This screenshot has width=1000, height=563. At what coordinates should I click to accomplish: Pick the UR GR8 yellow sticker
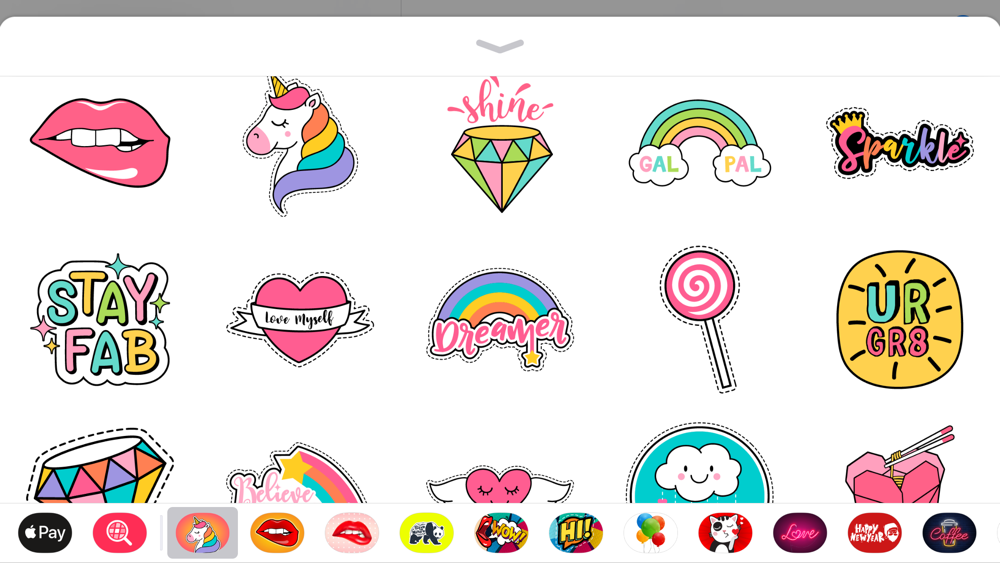[899, 319]
